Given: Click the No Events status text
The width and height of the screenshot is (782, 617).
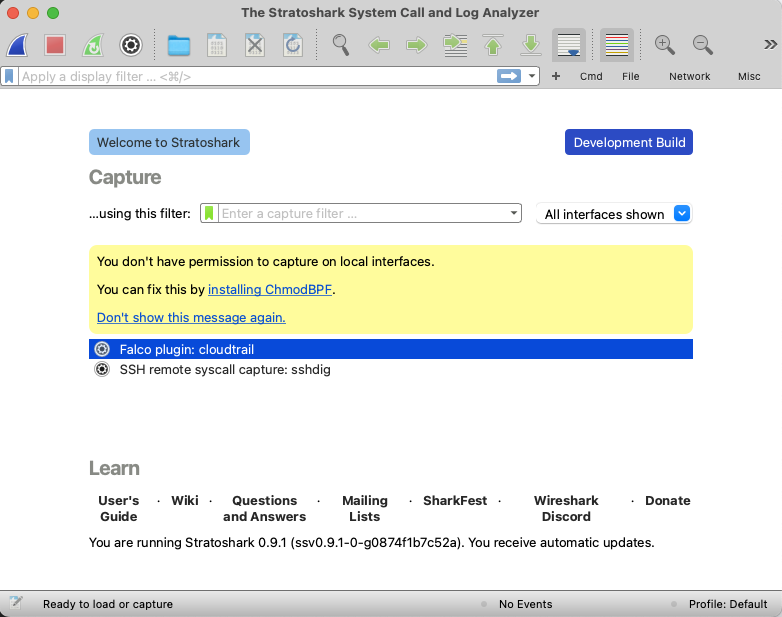Looking at the screenshot, I should (x=526, y=604).
